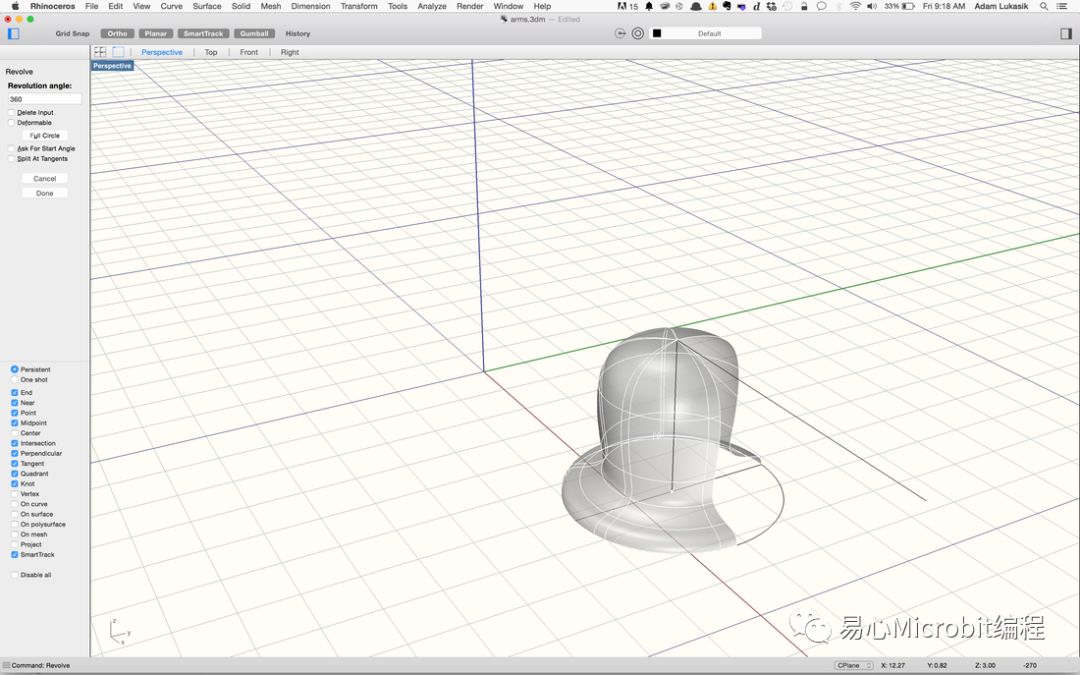1080x675 pixels.
Task: Select the One shot radio option
Action: (x=14, y=380)
